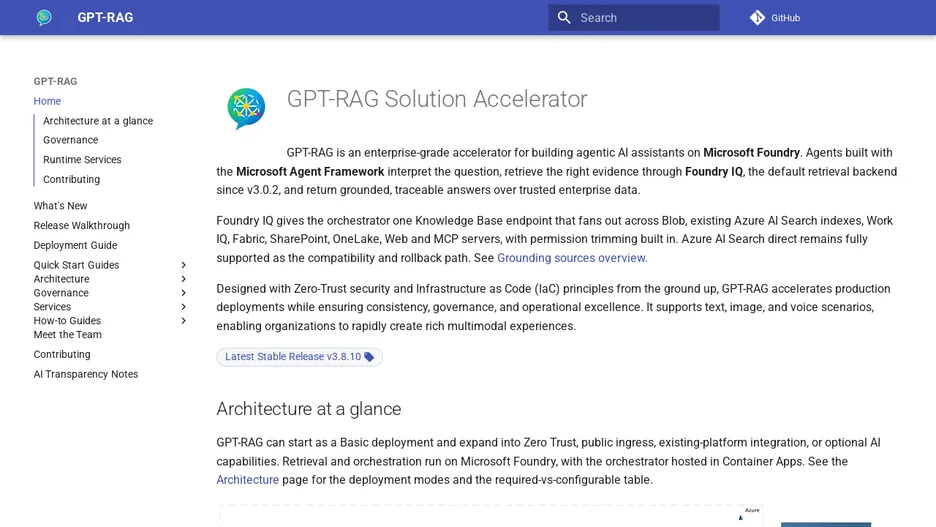Open Quick Start Guides nav item

(76, 265)
